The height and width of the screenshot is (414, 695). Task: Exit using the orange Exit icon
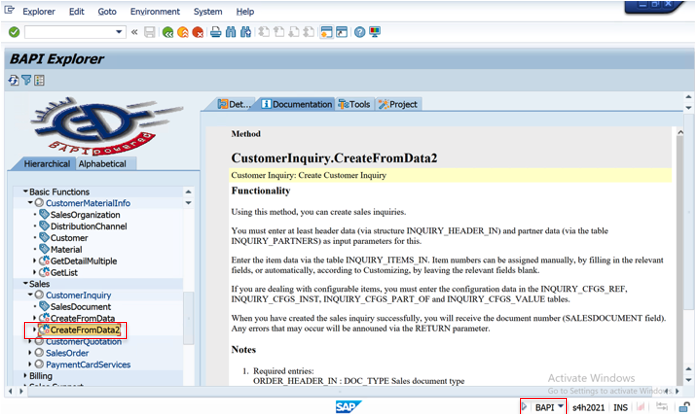pos(183,32)
